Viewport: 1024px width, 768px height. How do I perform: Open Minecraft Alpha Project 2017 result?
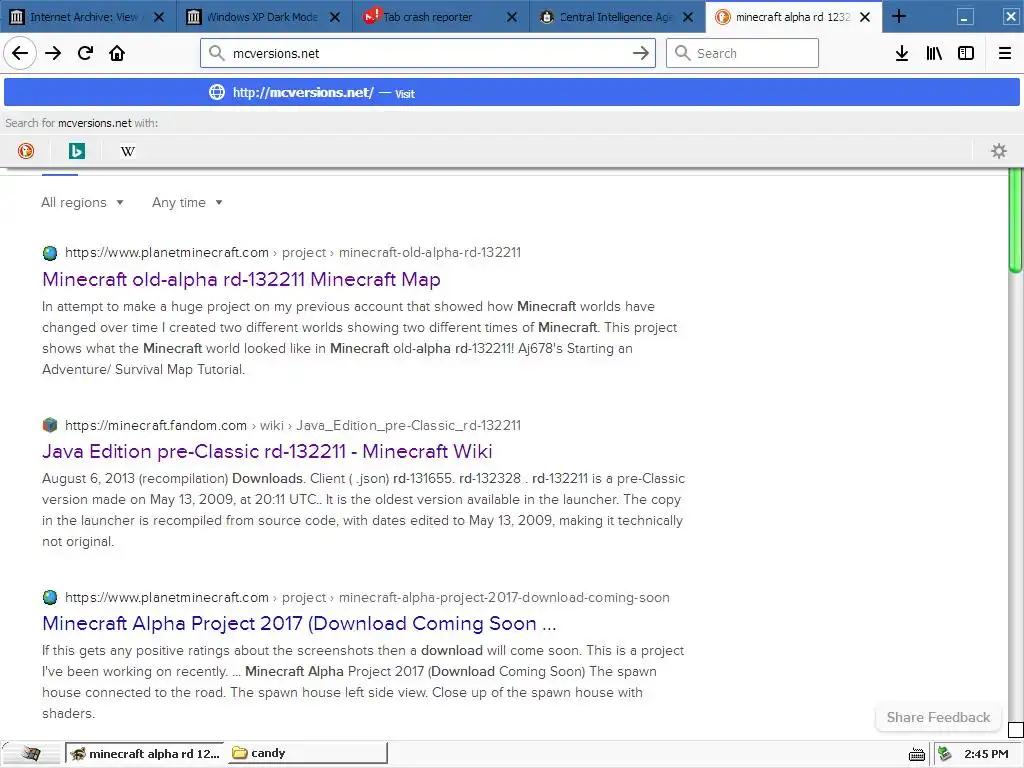tap(299, 623)
